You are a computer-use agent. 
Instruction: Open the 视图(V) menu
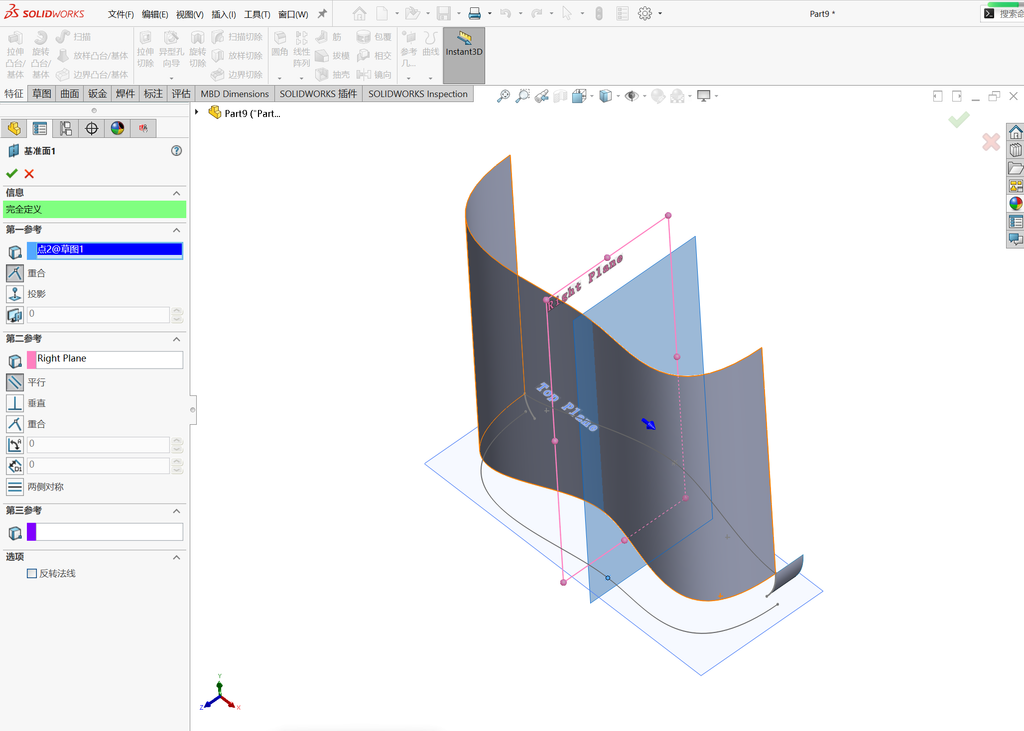[189, 14]
